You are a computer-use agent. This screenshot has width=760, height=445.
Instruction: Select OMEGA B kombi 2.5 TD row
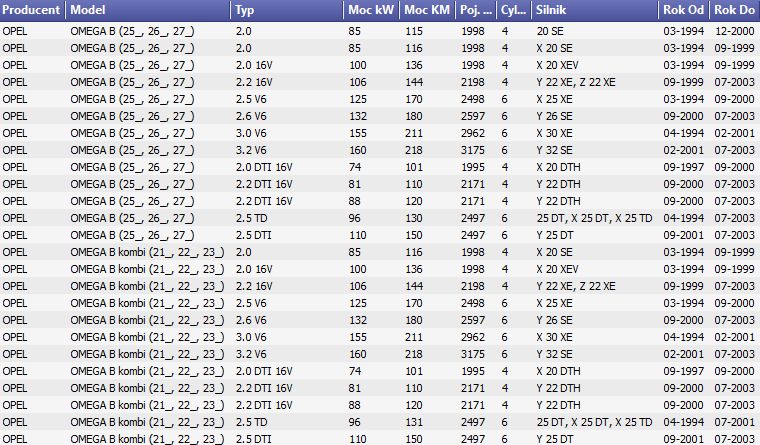pos(380,422)
